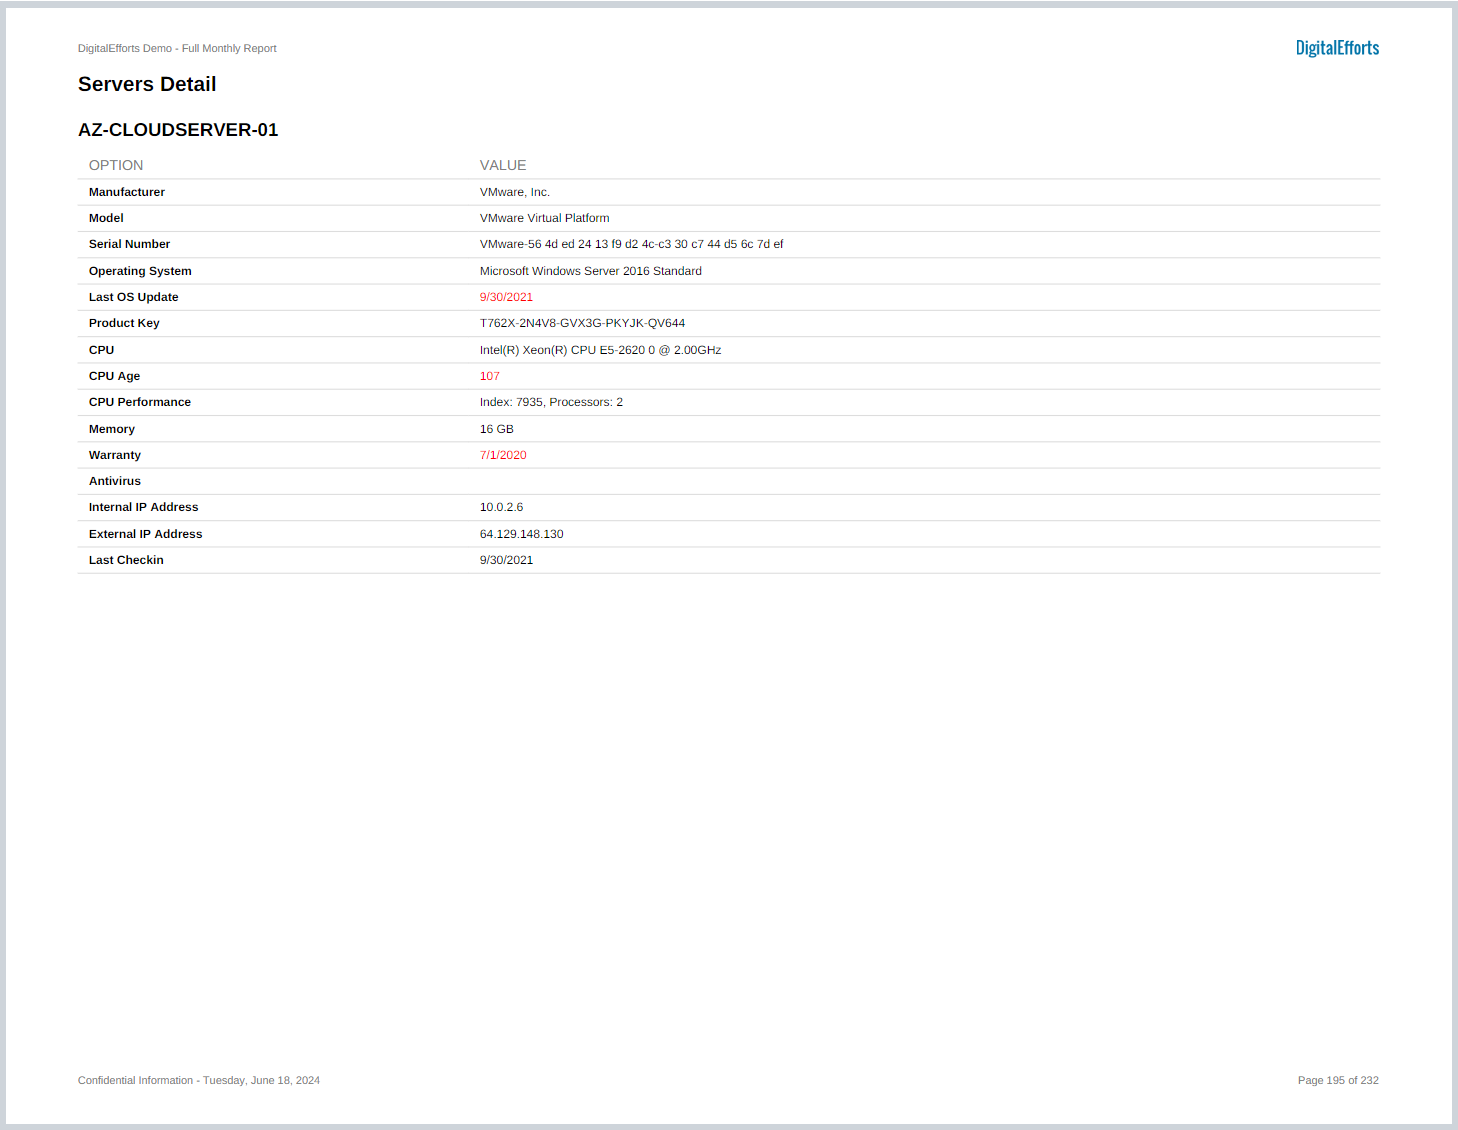Select the T762X-2N4V8 product key value
Screen dimensions: 1458x1130
click(583, 323)
